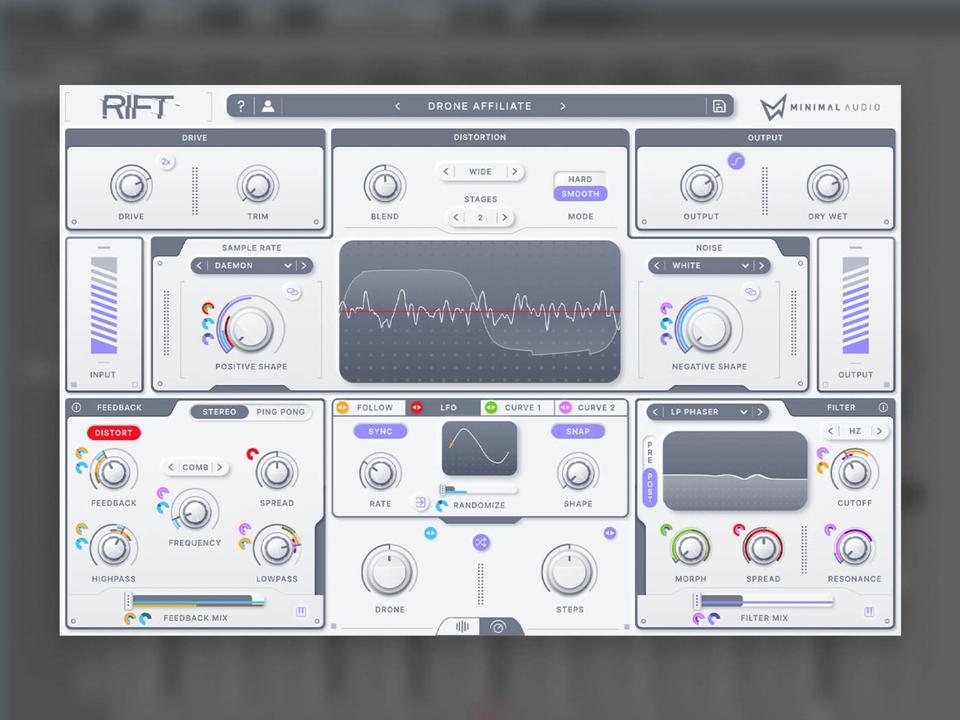Viewport: 960px width, 720px height.
Task: Select next preset after Drone Affiliate
Action: pyautogui.click(x=563, y=106)
